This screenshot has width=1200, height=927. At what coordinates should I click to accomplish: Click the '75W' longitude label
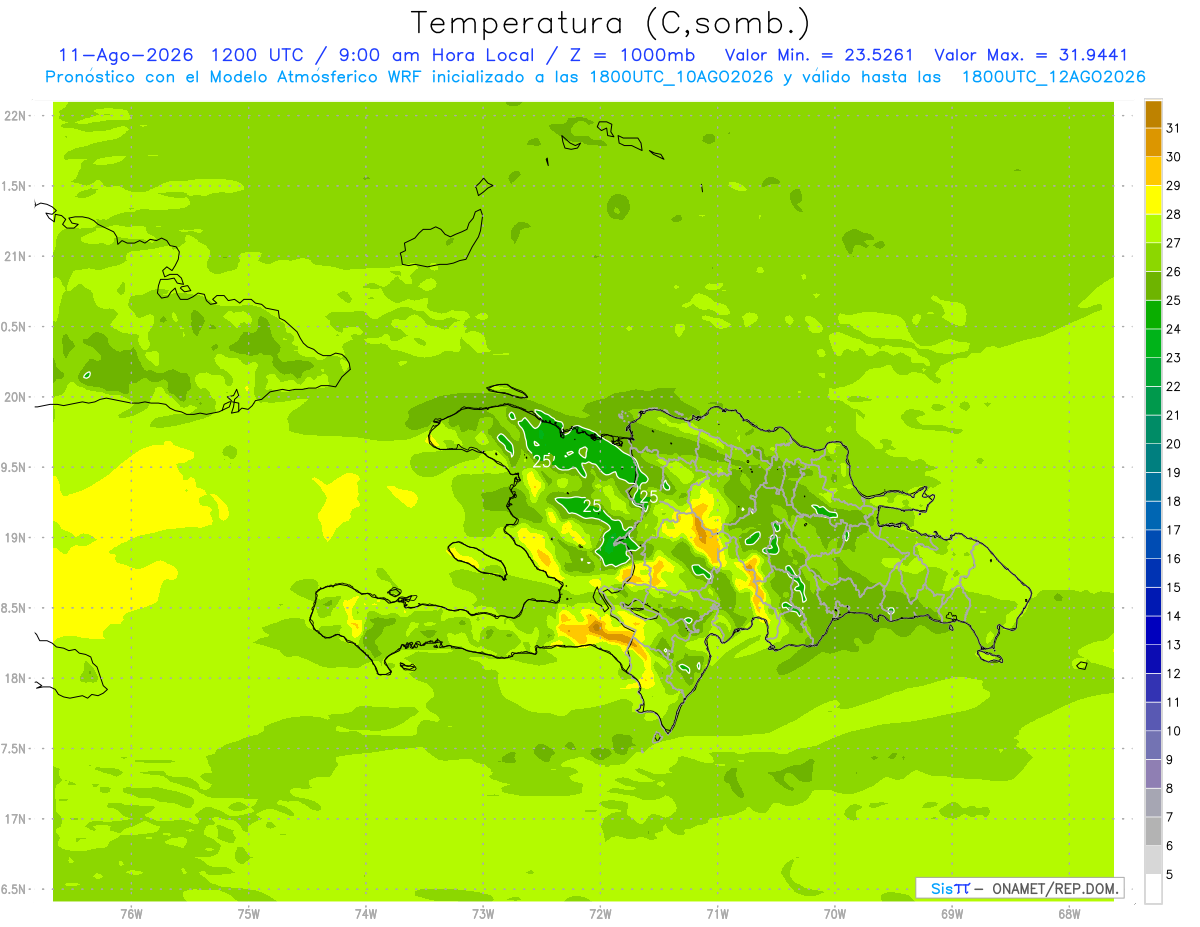pyautogui.click(x=249, y=914)
